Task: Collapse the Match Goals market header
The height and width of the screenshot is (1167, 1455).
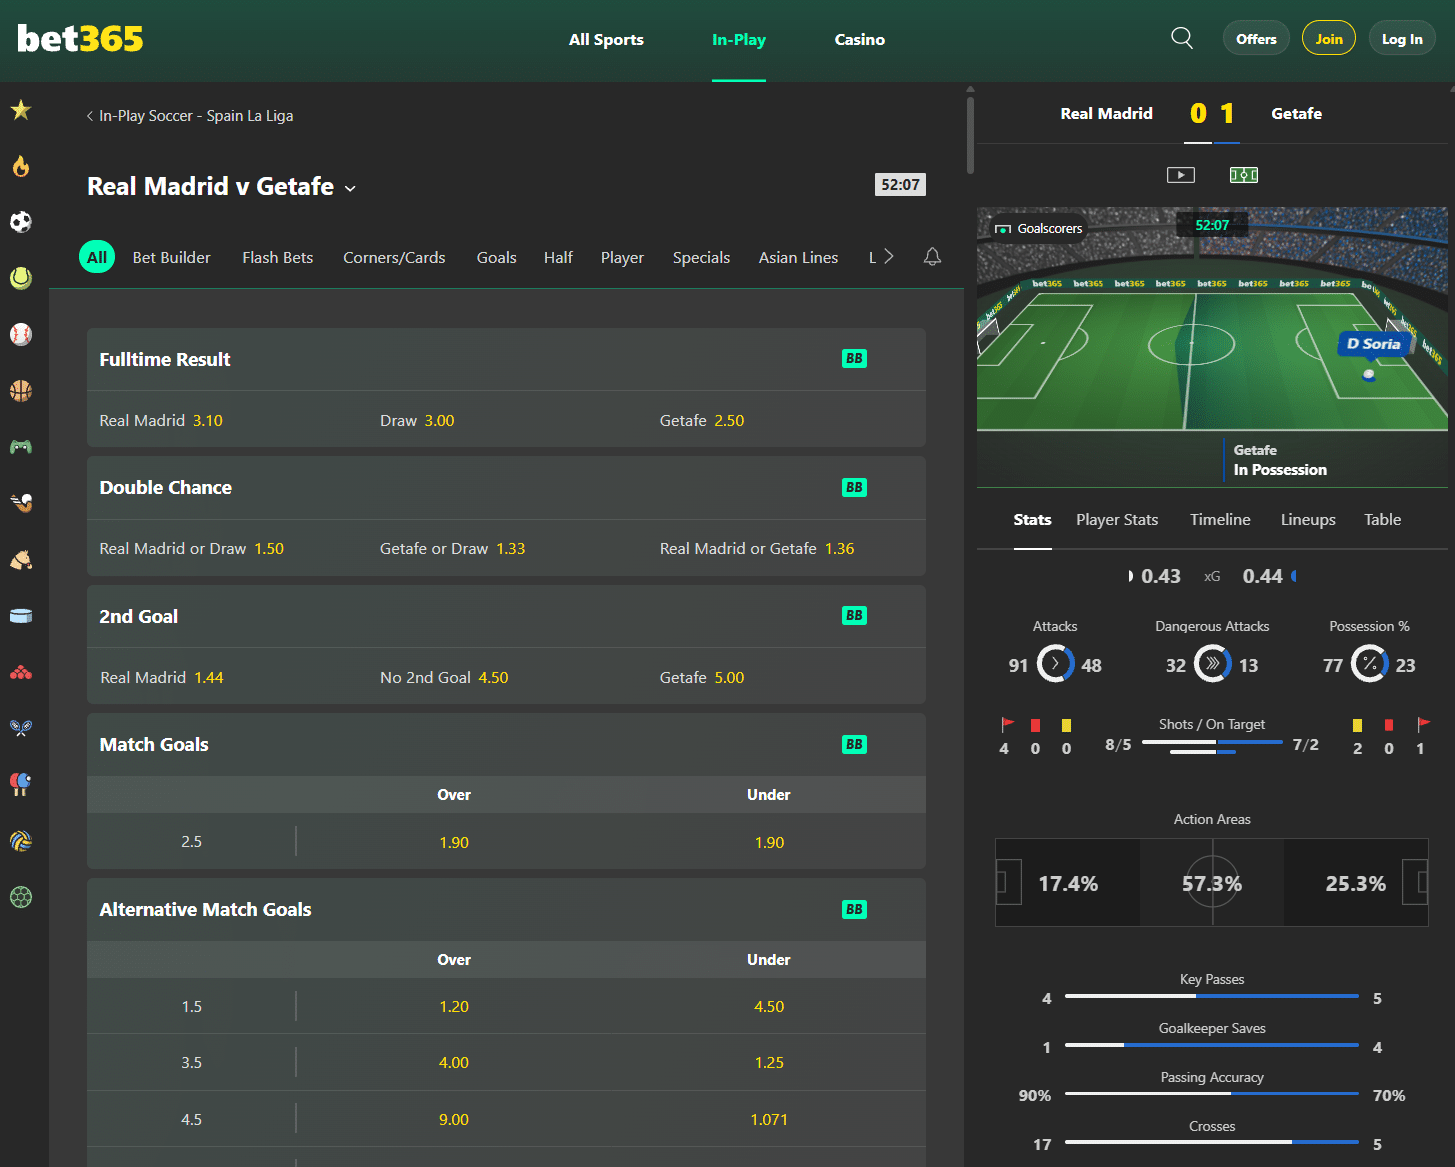Action: click(506, 745)
